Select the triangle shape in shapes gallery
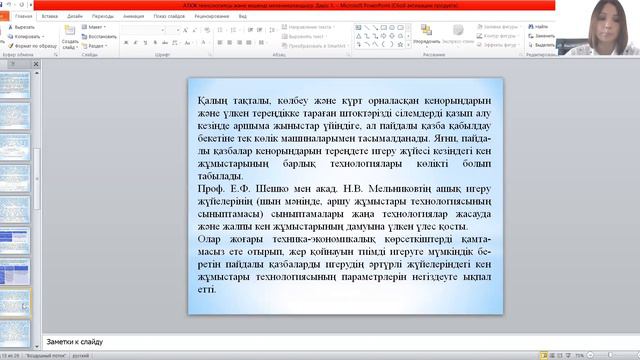Image resolution: width=640 pixels, height=360 pixels. 358,36
